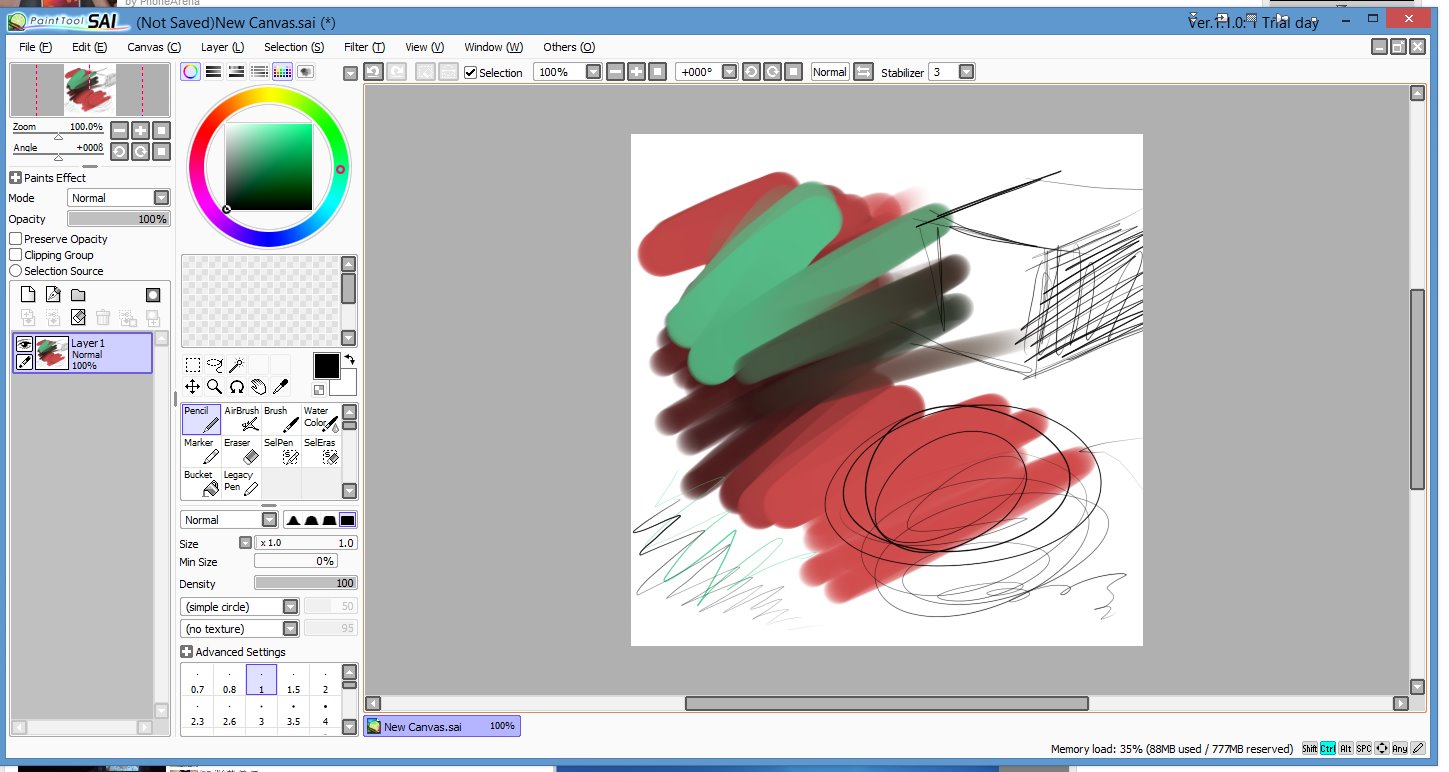This screenshot has height=772, width=1449.
Task: Enable Clipping Group checkbox
Action: tap(16, 255)
